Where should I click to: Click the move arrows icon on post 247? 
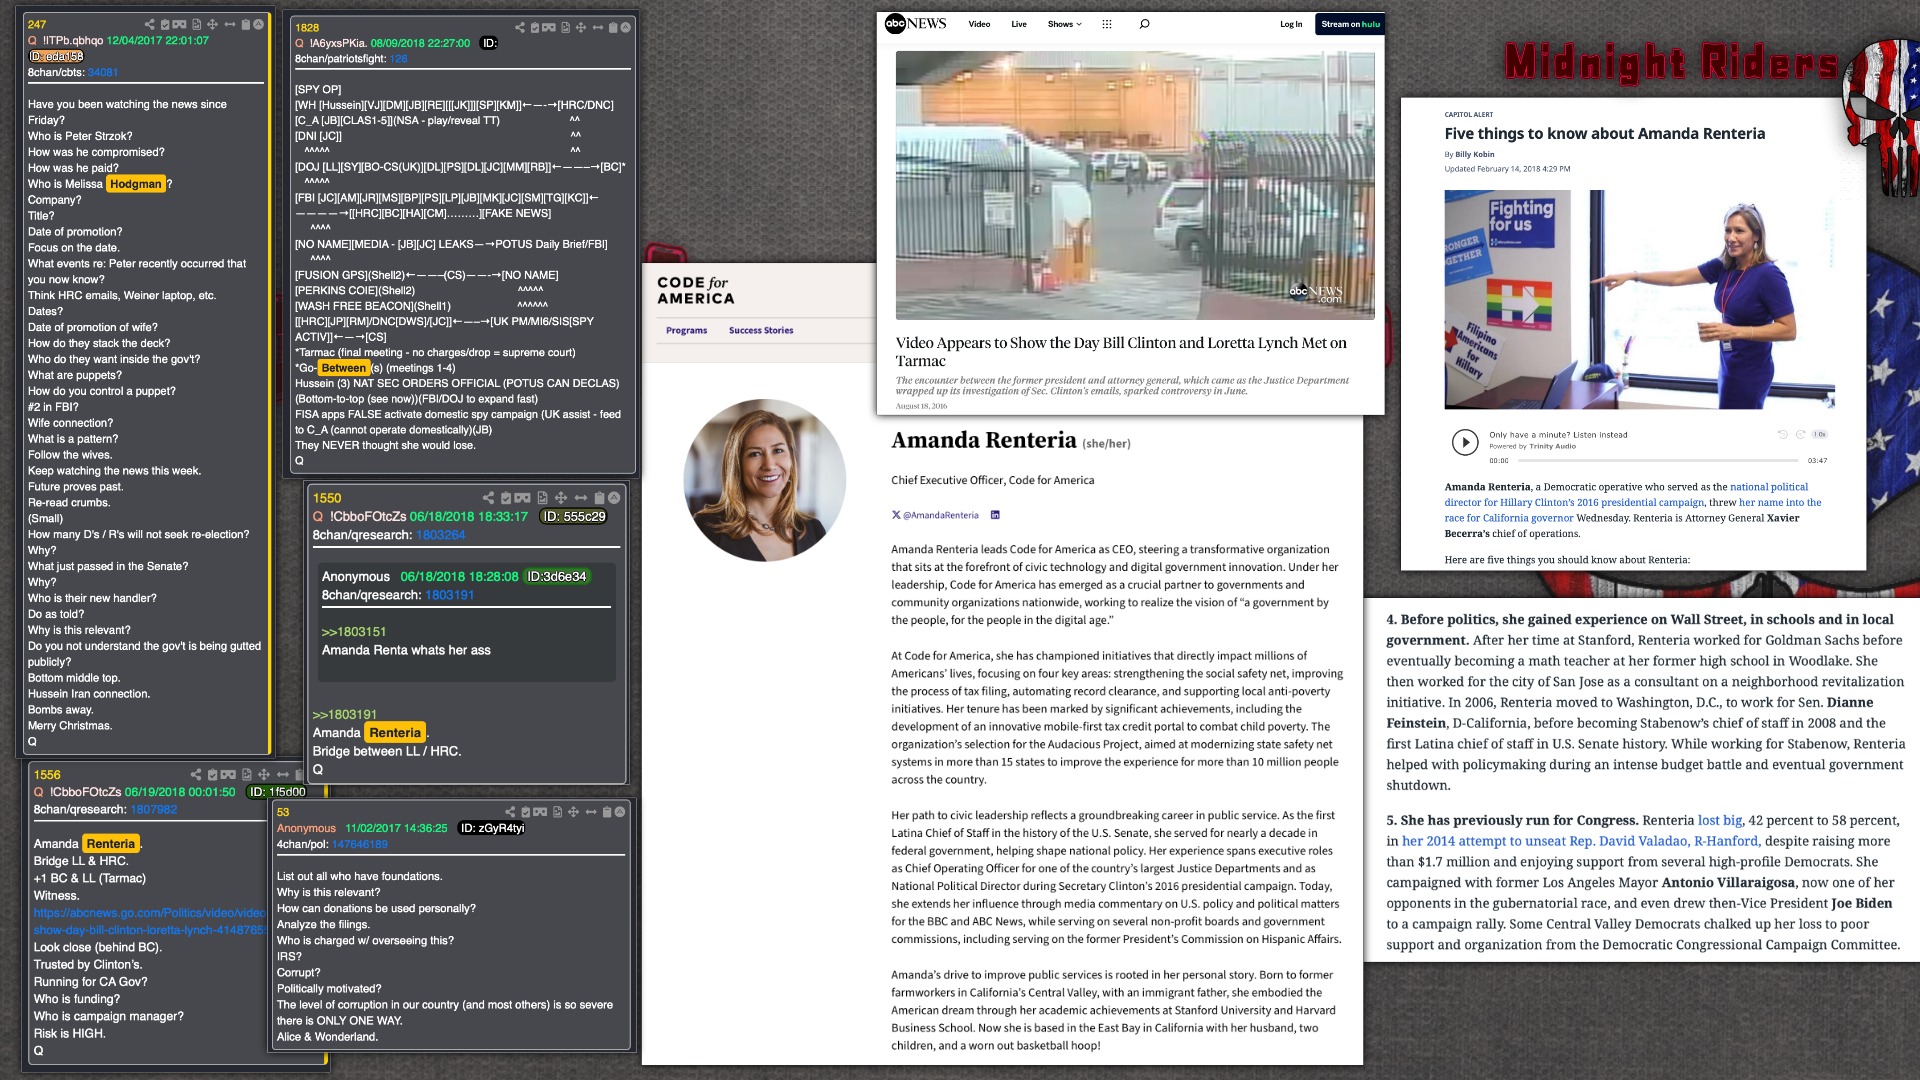tap(212, 24)
